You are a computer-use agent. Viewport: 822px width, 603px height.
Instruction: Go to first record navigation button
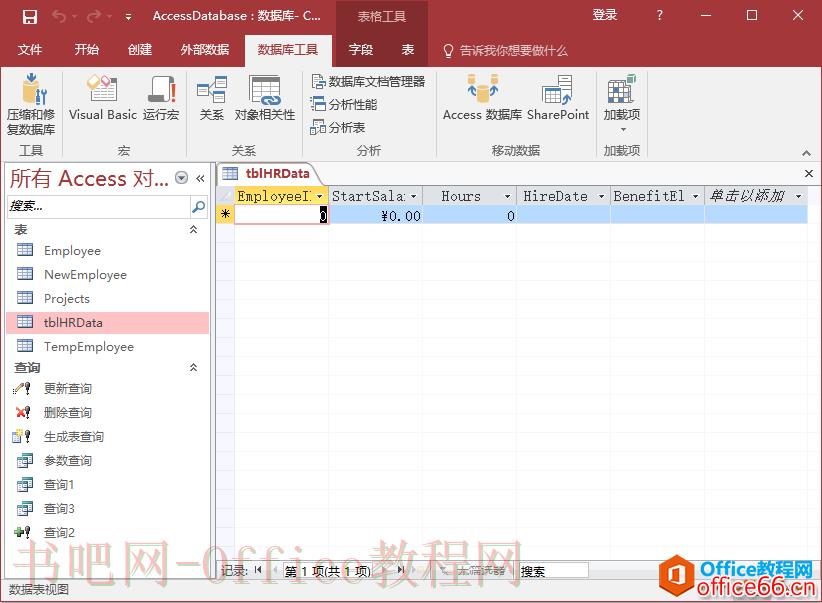pos(258,570)
